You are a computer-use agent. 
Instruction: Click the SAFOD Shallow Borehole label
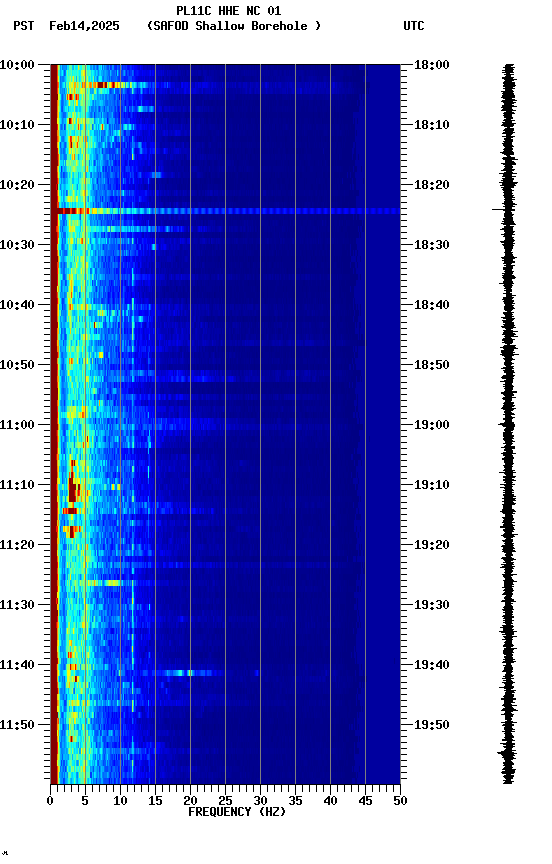234,26
